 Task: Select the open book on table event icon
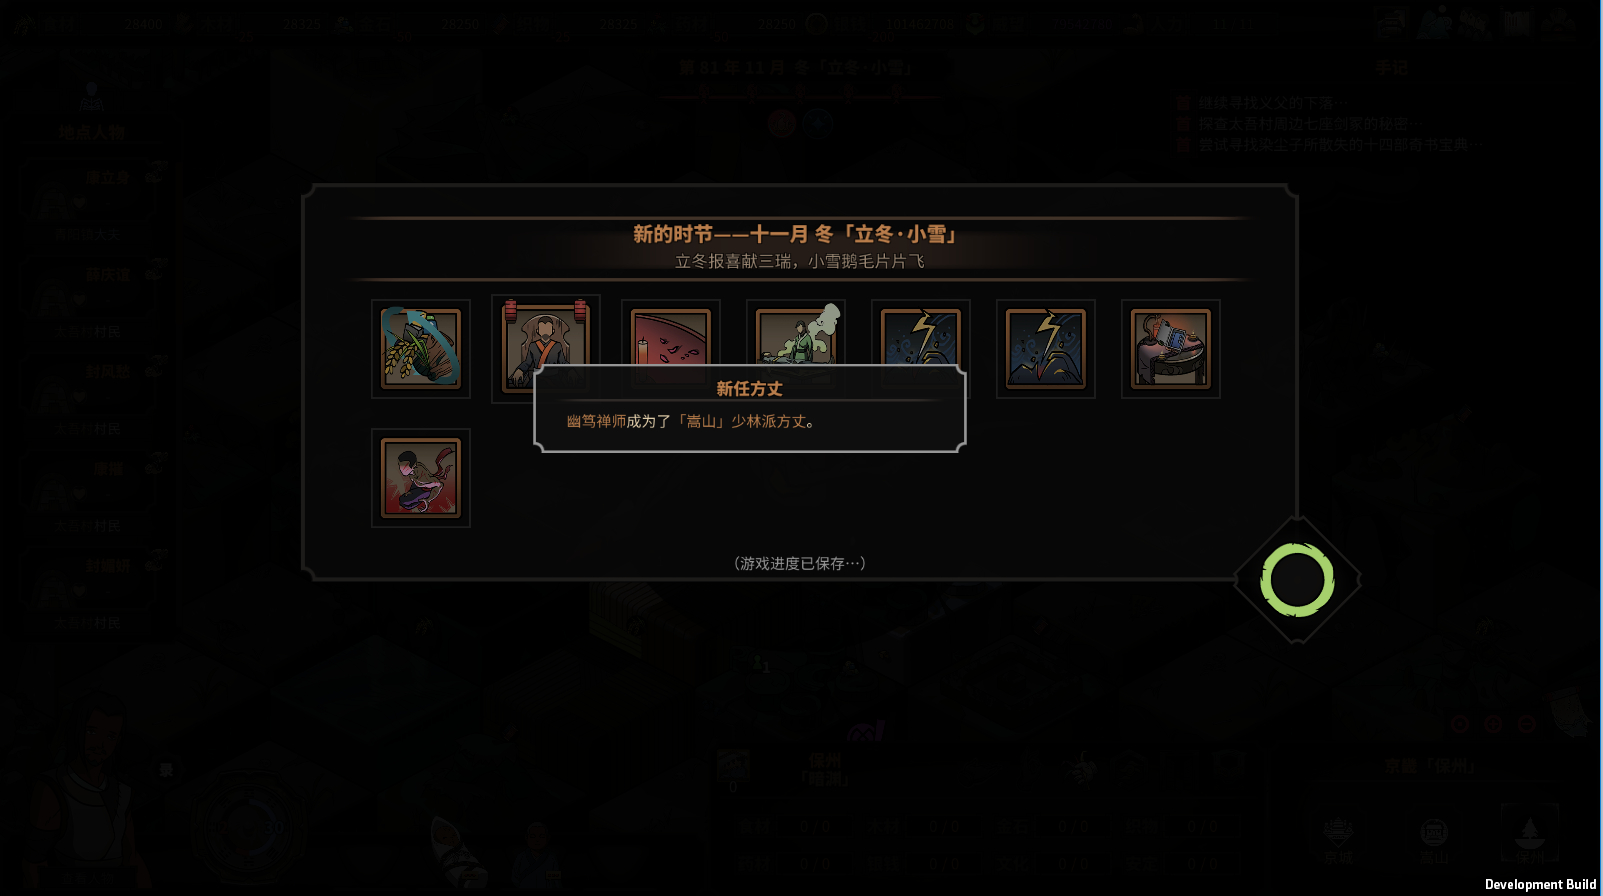pyautogui.click(x=1171, y=349)
